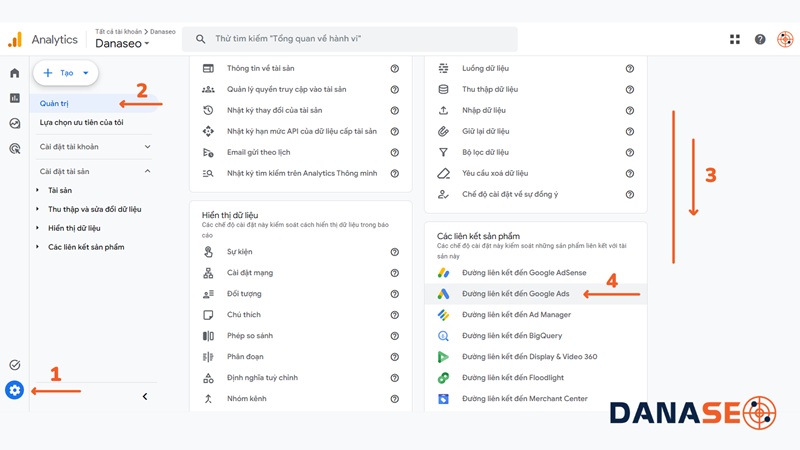Click the Ad Manager logo icon
Viewport: 800px width, 450px height.
(x=443, y=315)
